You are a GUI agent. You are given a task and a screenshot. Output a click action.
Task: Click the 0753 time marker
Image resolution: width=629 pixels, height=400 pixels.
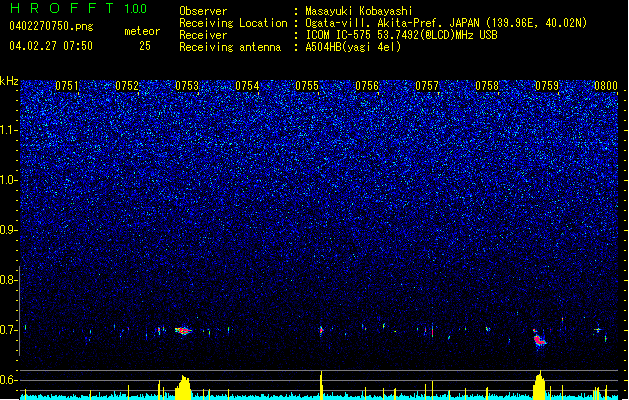tap(187, 86)
